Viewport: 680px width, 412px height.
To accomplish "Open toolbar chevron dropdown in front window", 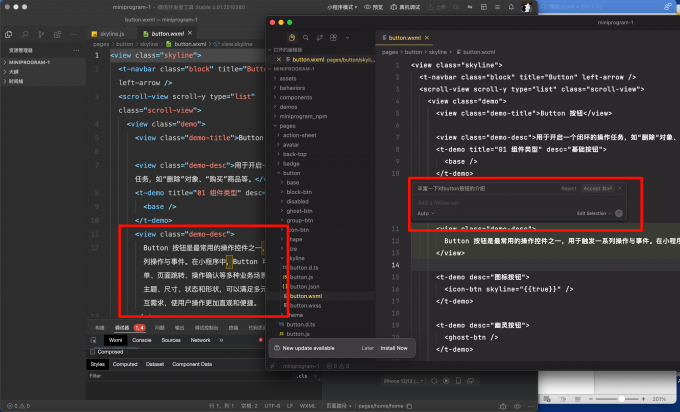I will [x=347, y=38].
